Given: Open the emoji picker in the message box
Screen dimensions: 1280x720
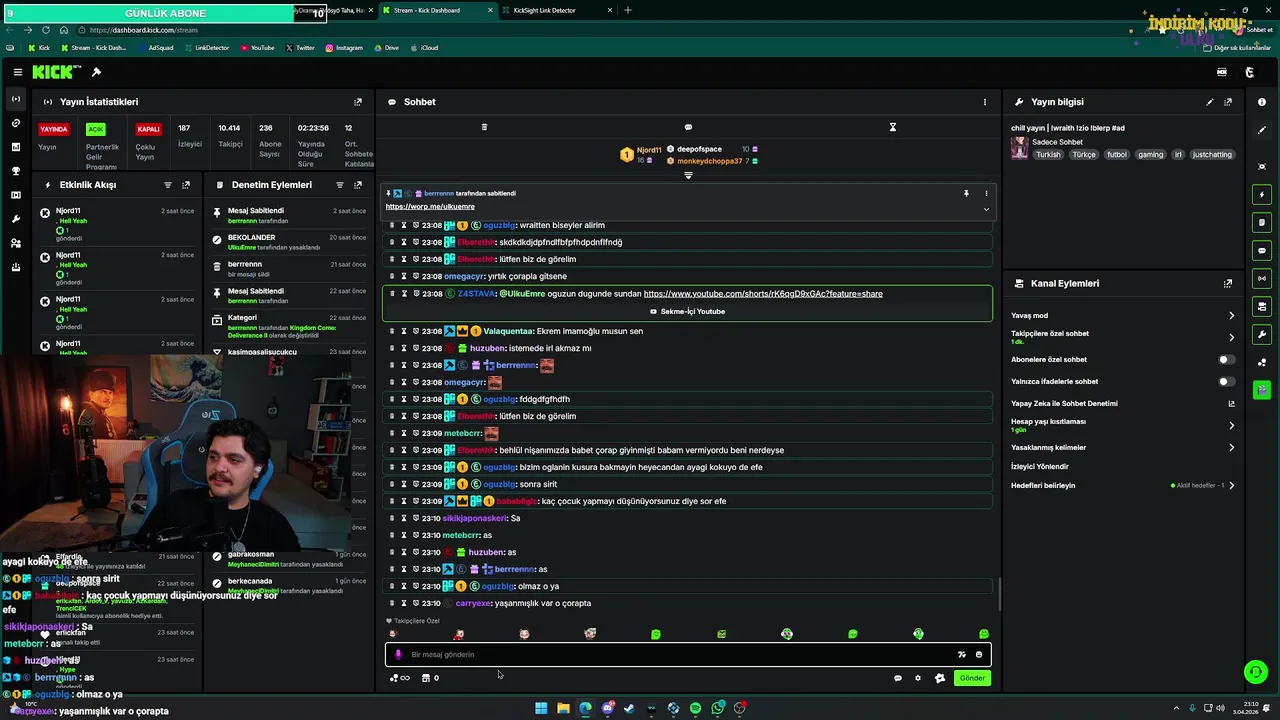Looking at the screenshot, I should click(x=979, y=655).
